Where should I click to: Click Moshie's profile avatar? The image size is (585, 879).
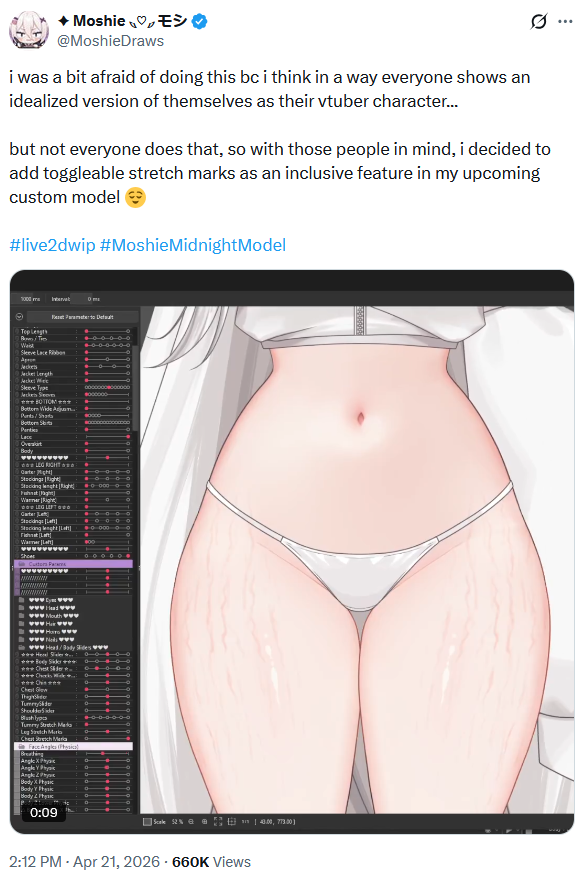(x=28, y=30)
